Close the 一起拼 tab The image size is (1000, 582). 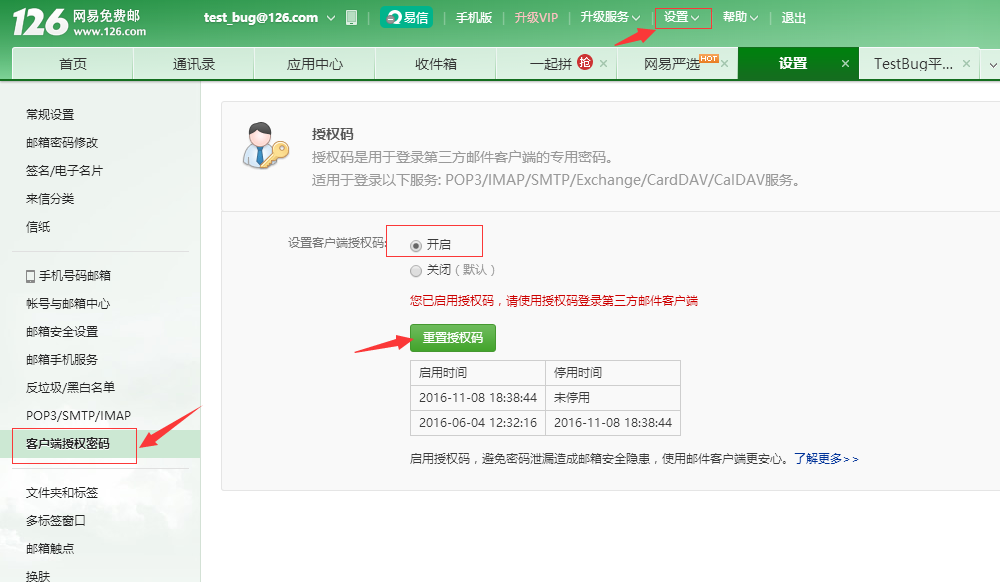coord(604,62)
